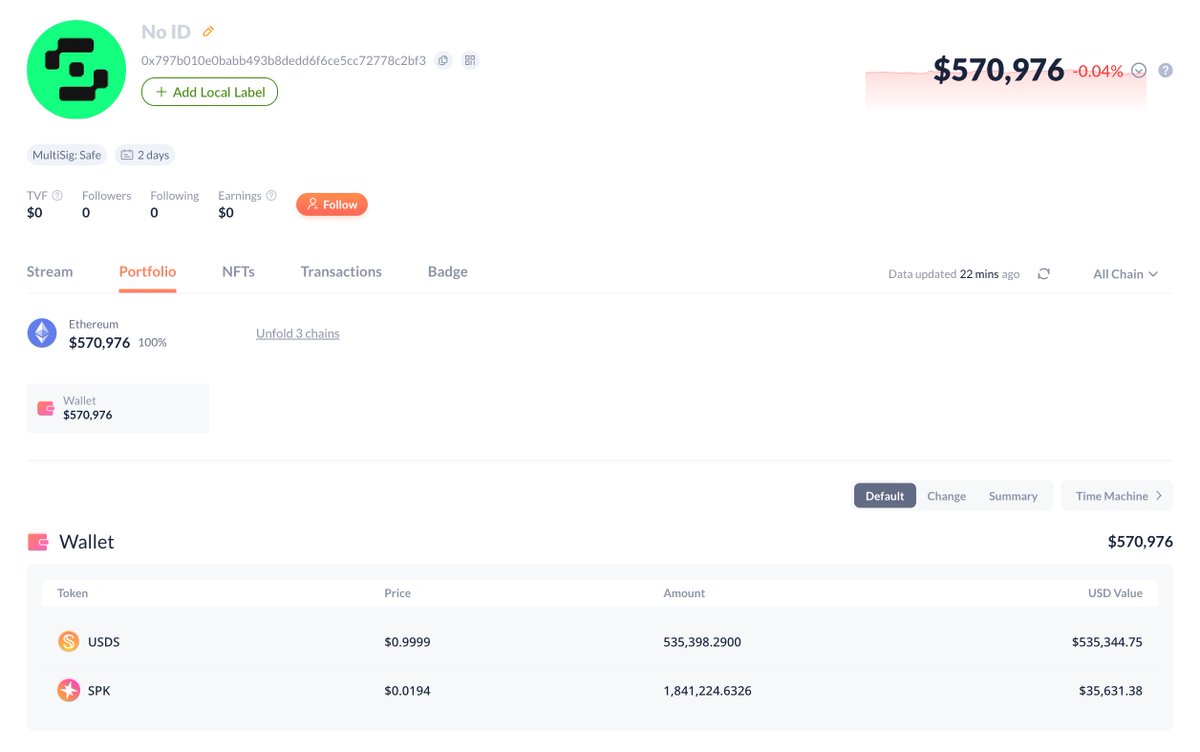The width and height of the screenshot is (1200, 752).
Task: Click the Ethereum chain icon
Action: [x=42, y=333]
